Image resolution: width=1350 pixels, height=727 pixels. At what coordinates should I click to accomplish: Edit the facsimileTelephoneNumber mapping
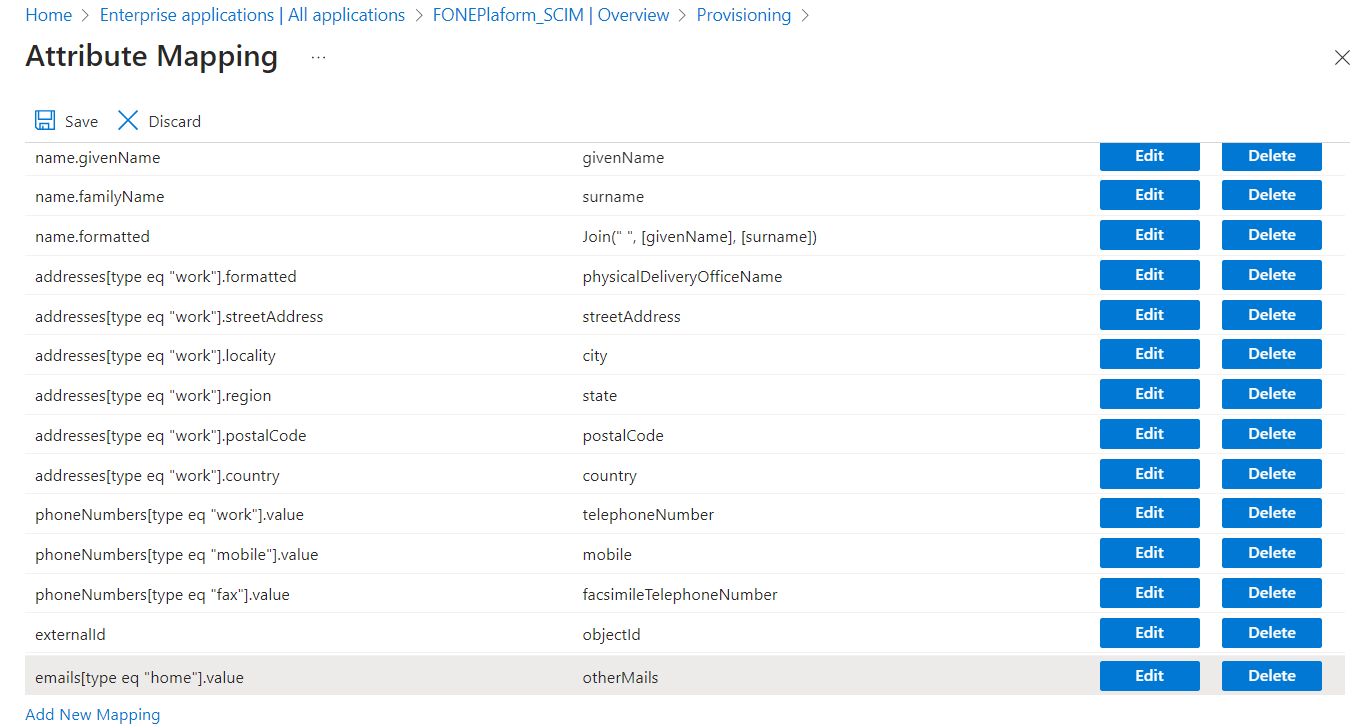[x=1149, y=593]
